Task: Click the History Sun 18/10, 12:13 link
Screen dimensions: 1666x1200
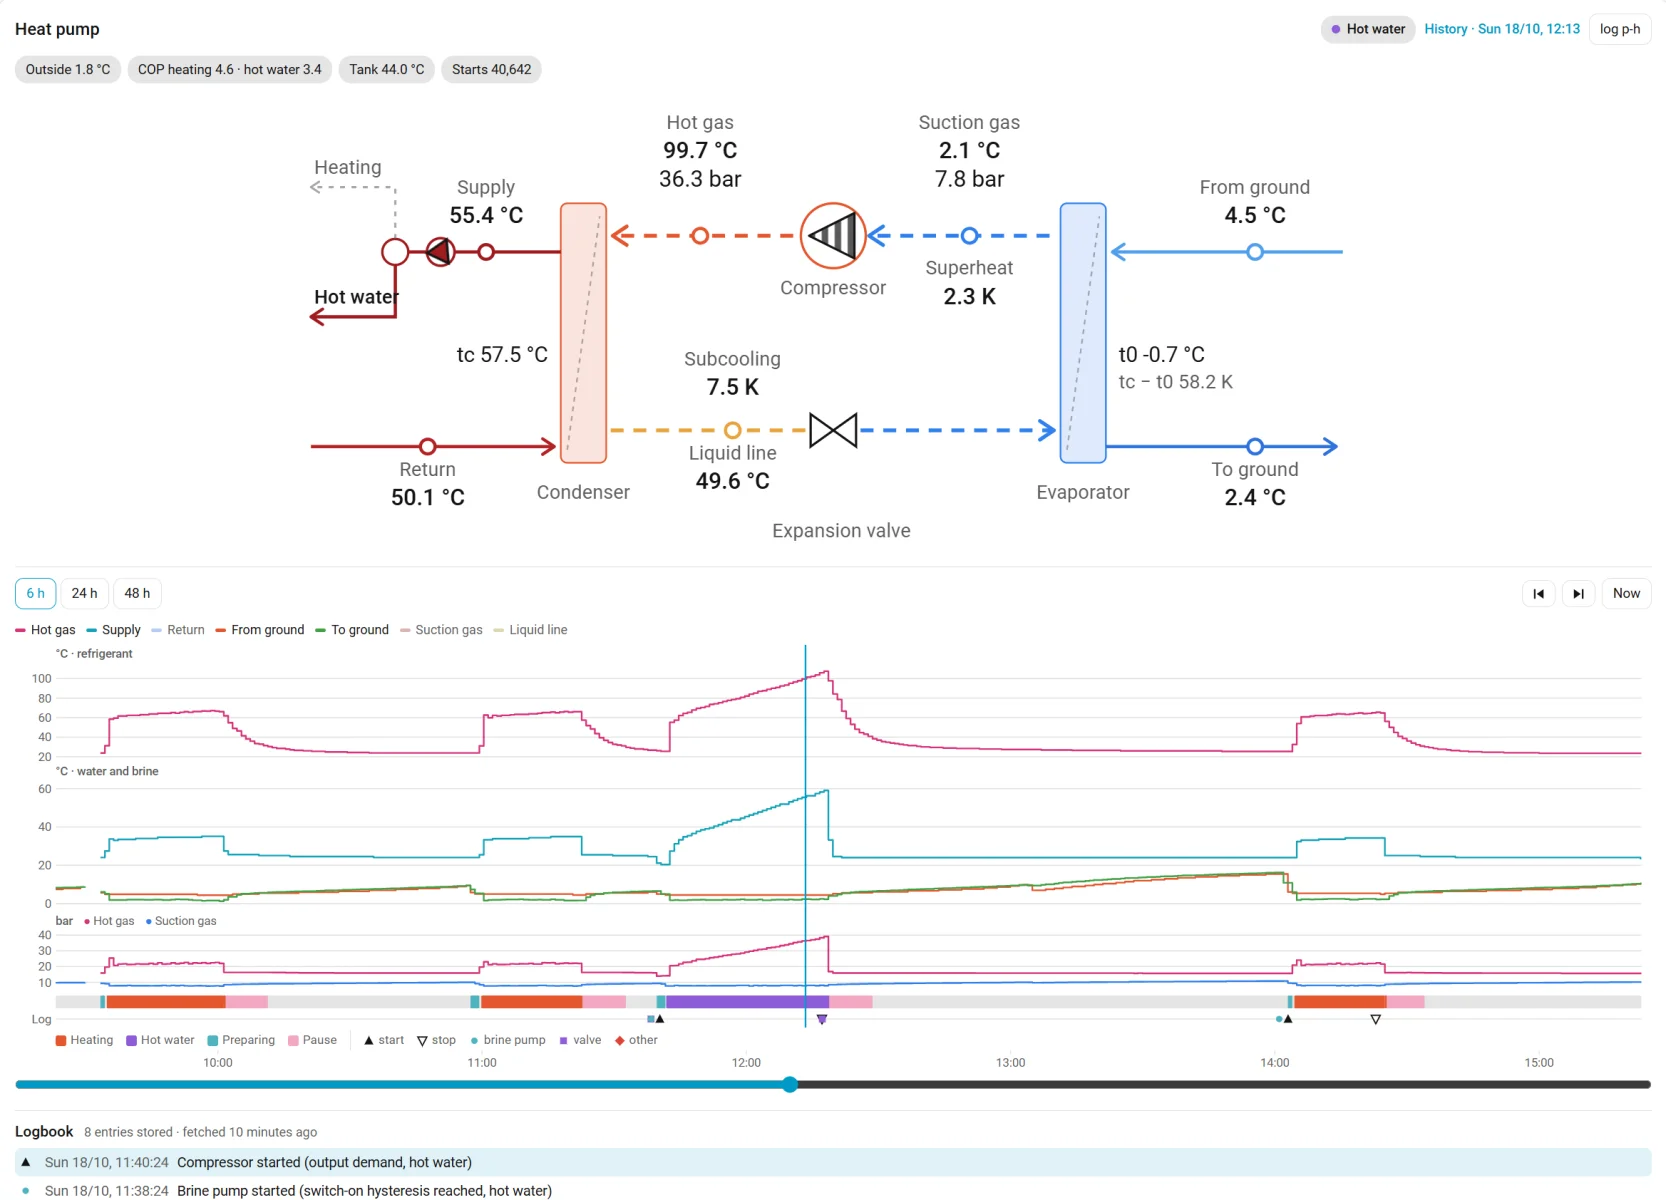Action: pyautogui.click(x=1502, y=29)
